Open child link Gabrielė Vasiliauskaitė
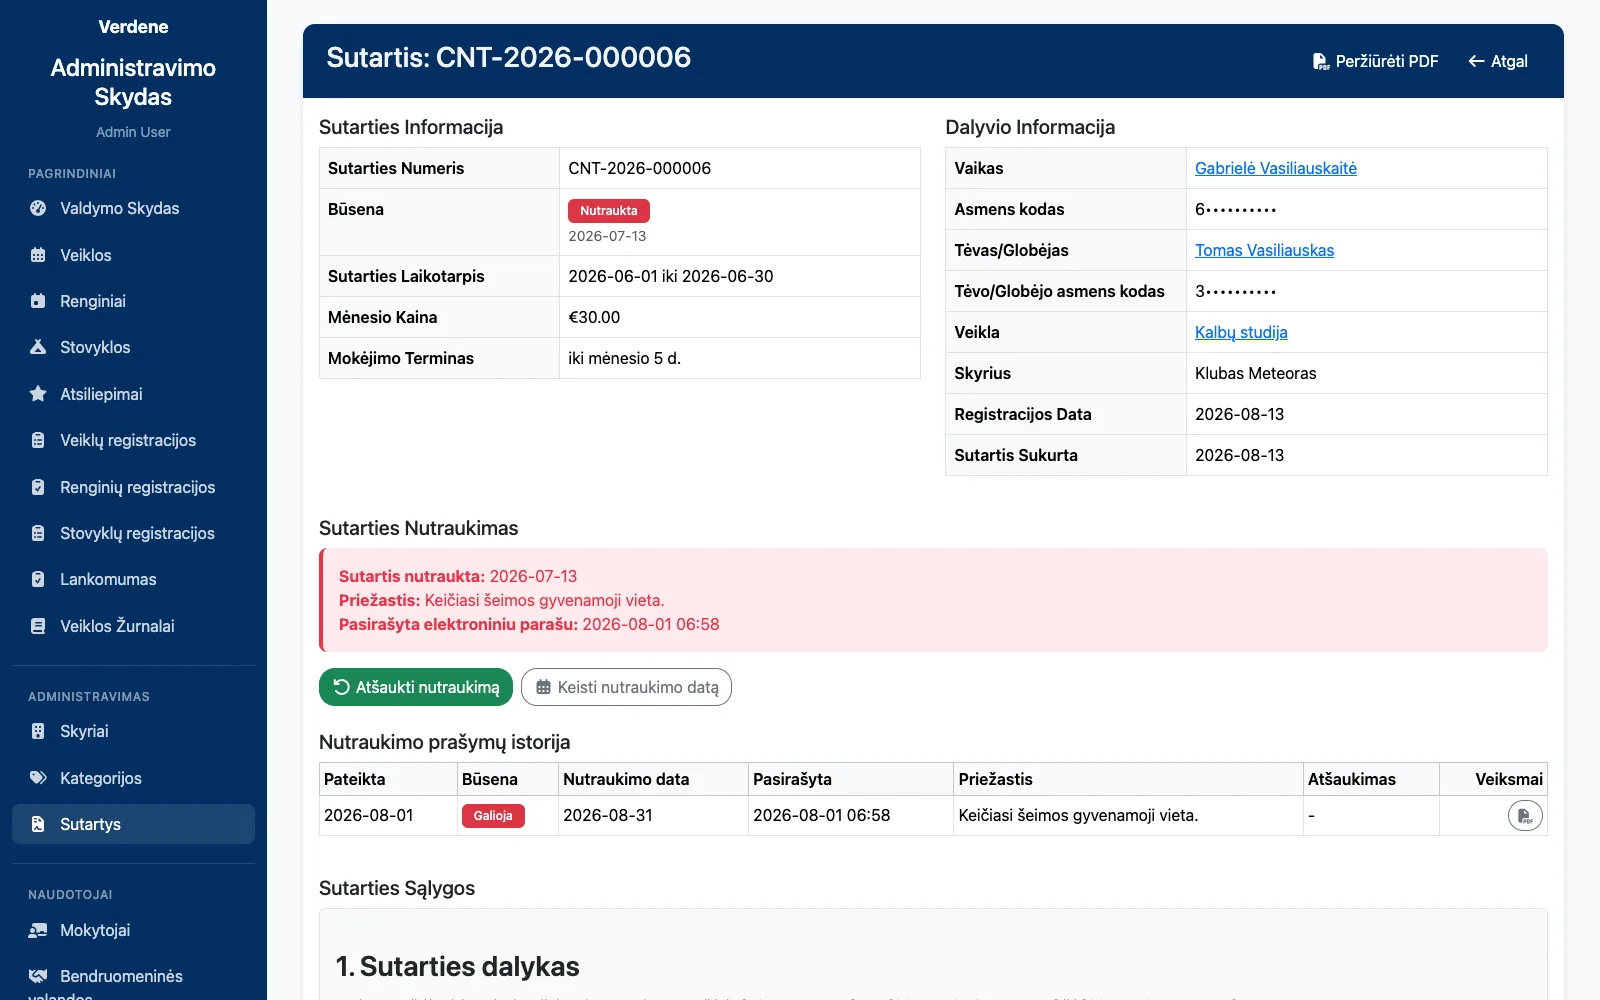 [1276, 168]
